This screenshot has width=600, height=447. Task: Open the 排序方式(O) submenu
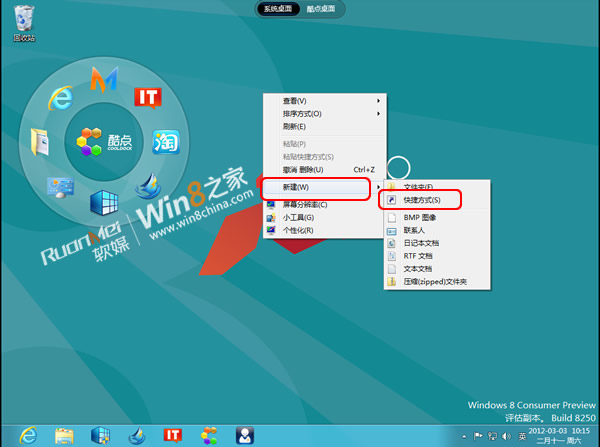pos(324,114)
